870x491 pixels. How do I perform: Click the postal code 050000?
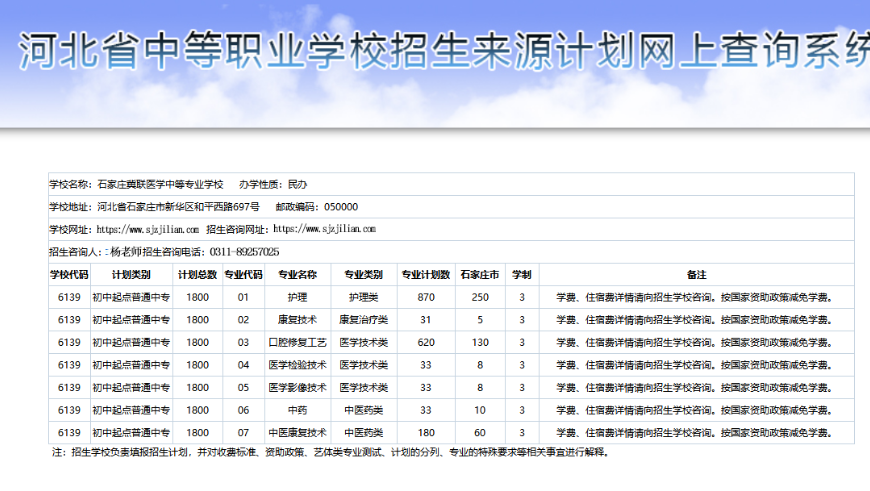[x=341, y=207]
